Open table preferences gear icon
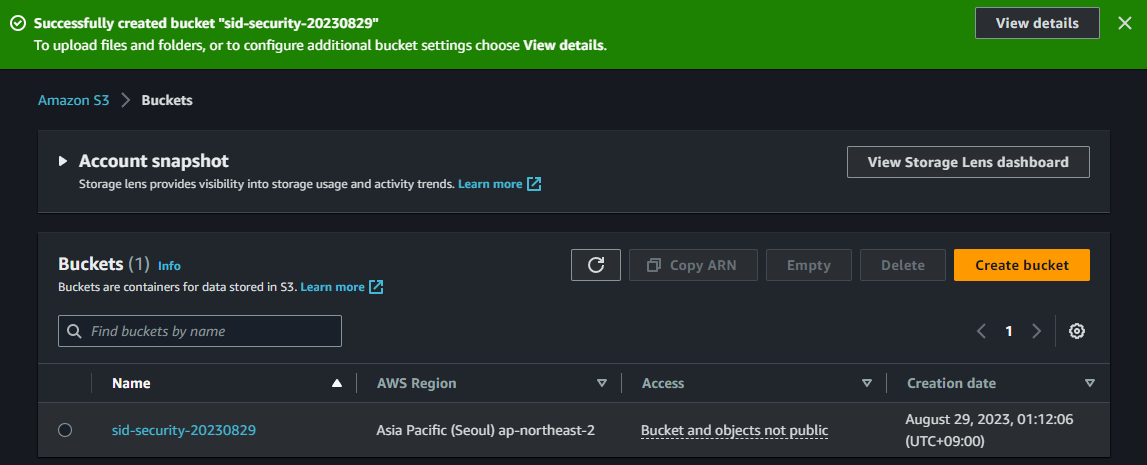The width and height of the screenshot is (1147, 465). 1077,331
